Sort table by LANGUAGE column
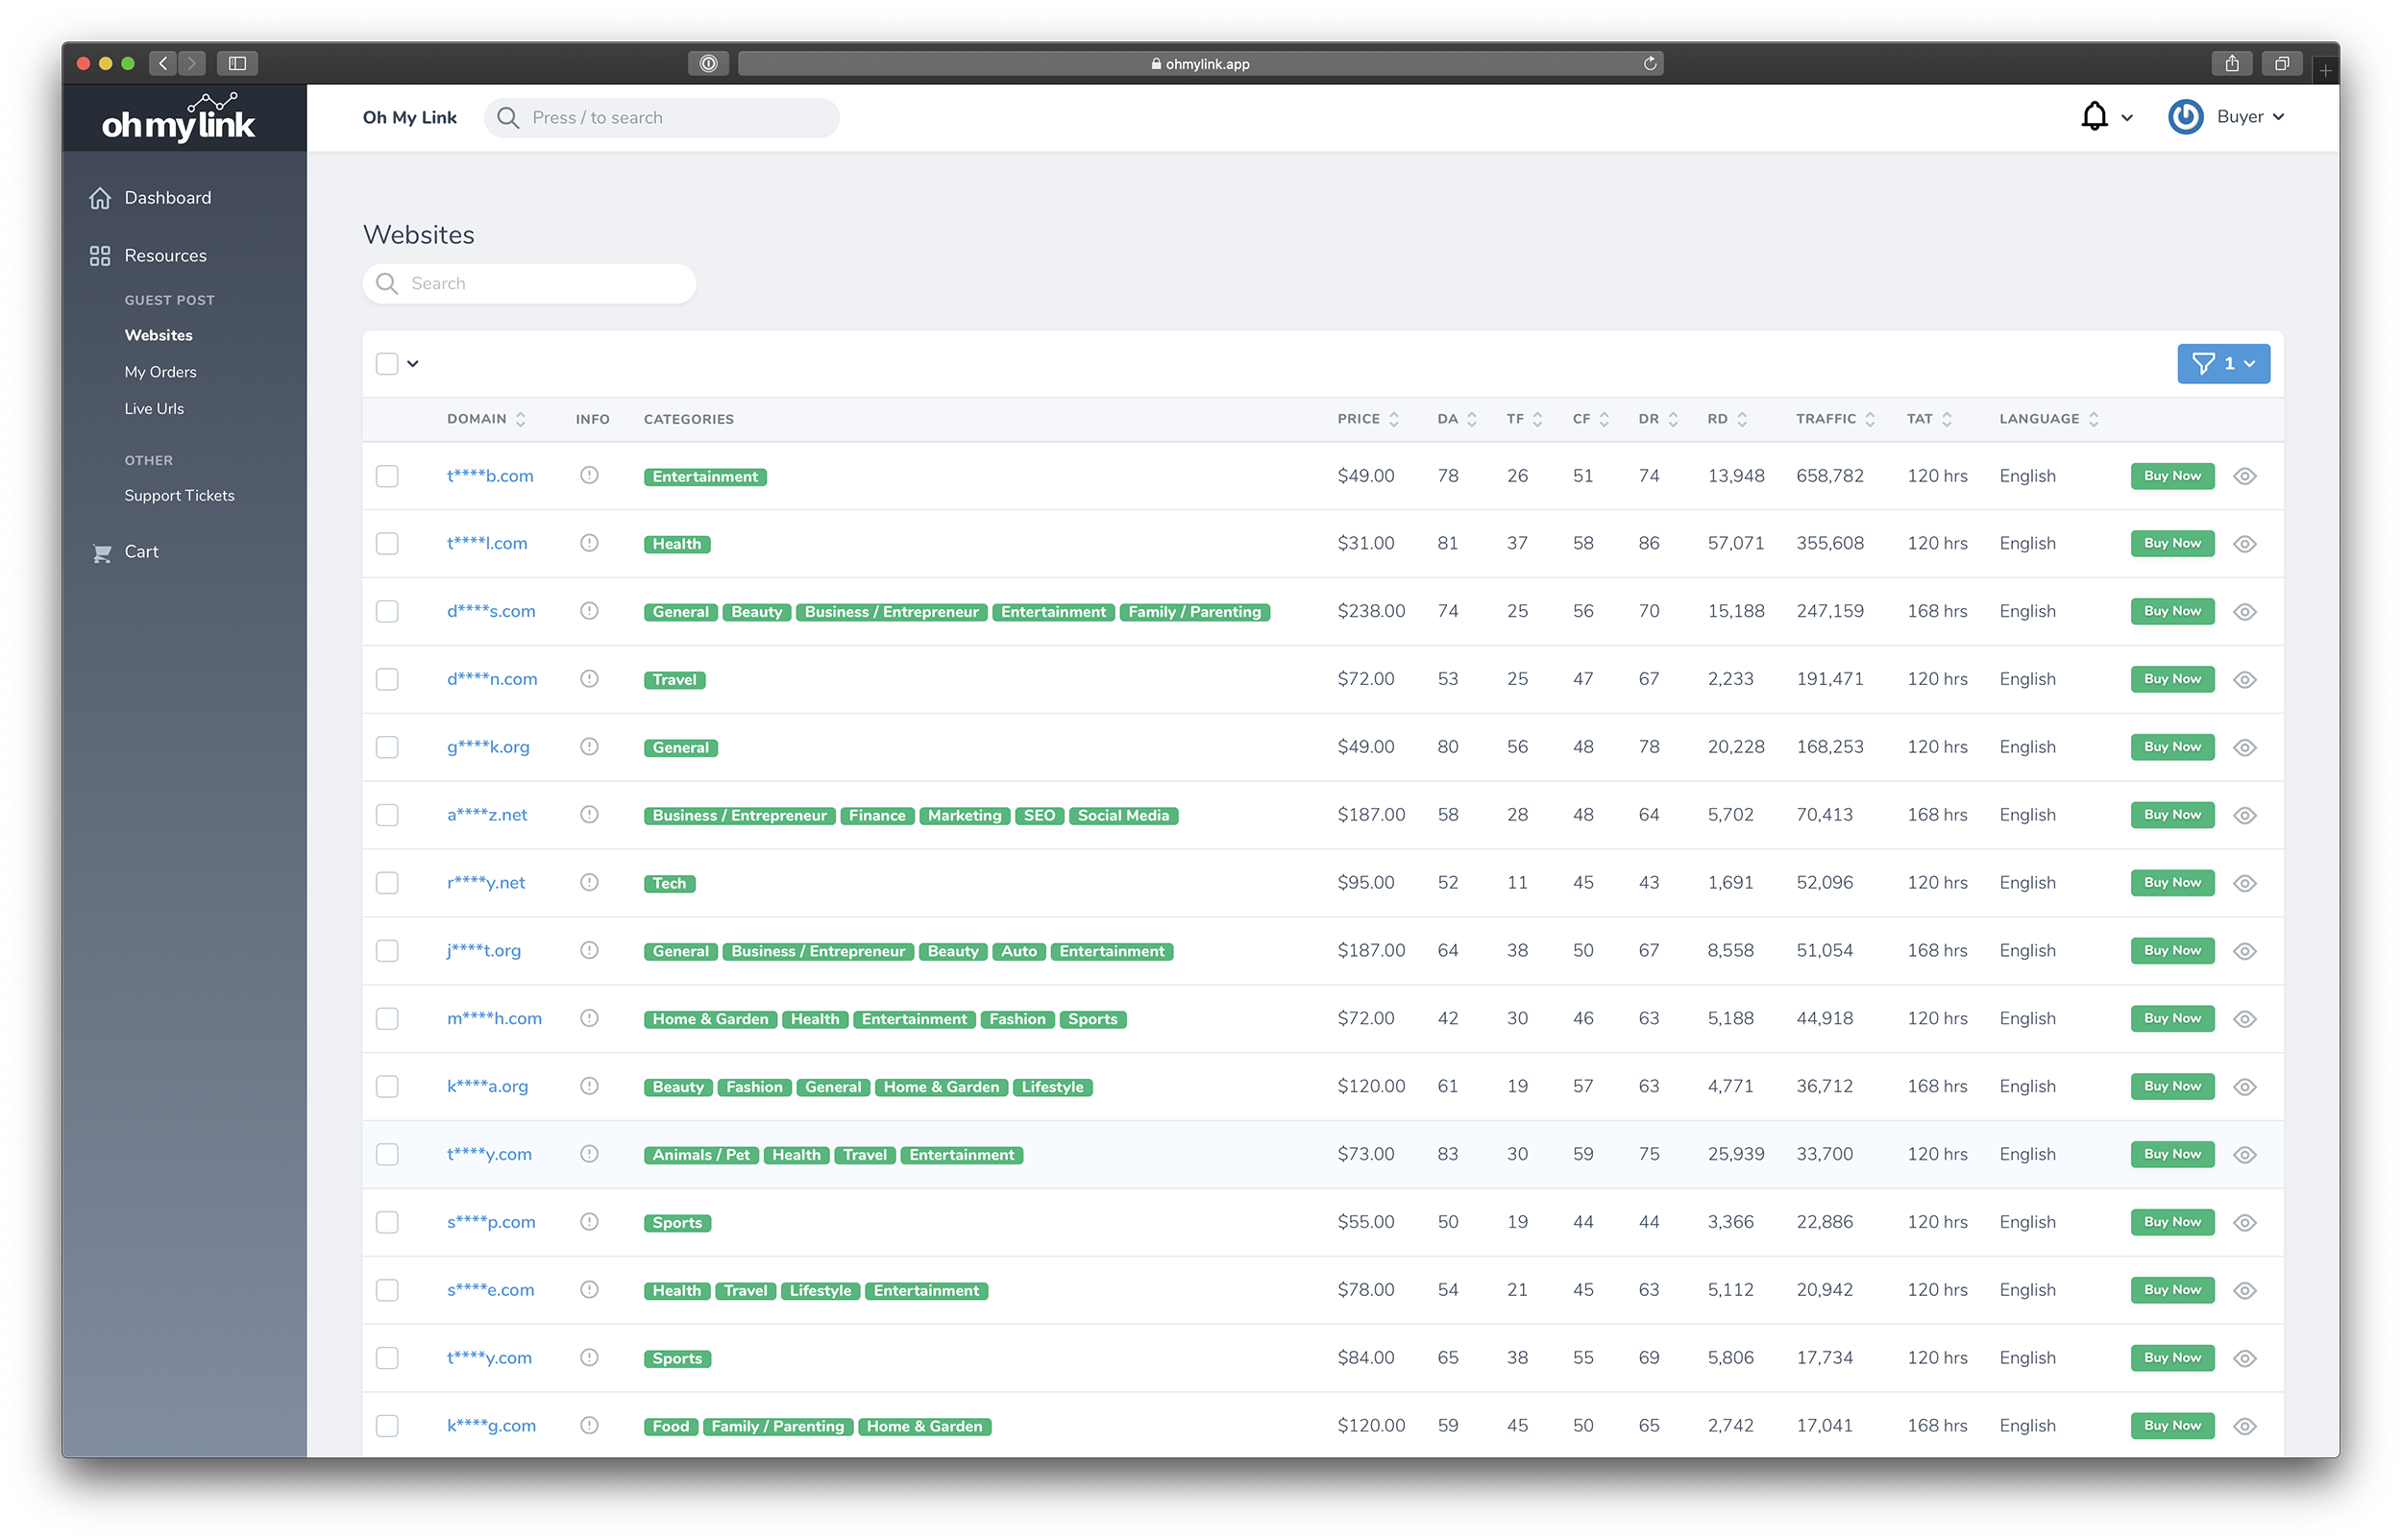The height and width of the screenshot is (1540, 2402). click(2049, 420)
